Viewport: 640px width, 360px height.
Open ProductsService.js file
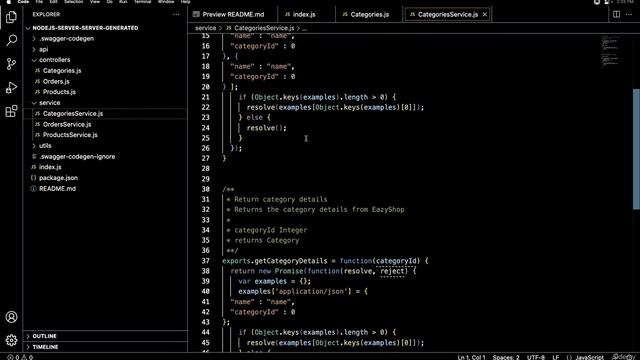[x=70, y=135]
